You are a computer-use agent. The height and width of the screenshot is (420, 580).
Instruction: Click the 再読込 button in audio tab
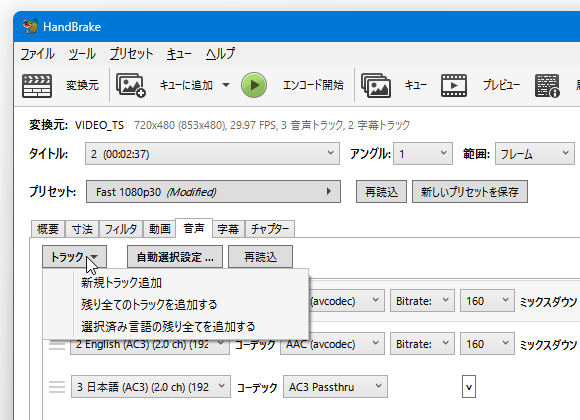(x=260, y=256)
